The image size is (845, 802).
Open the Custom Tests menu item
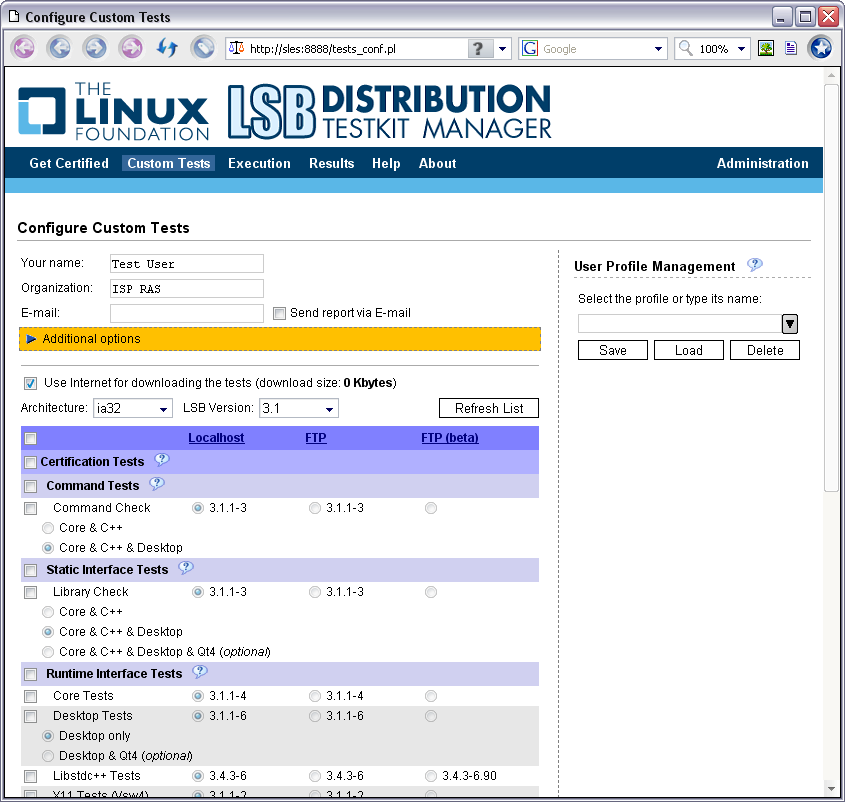[x=169, y=163]
